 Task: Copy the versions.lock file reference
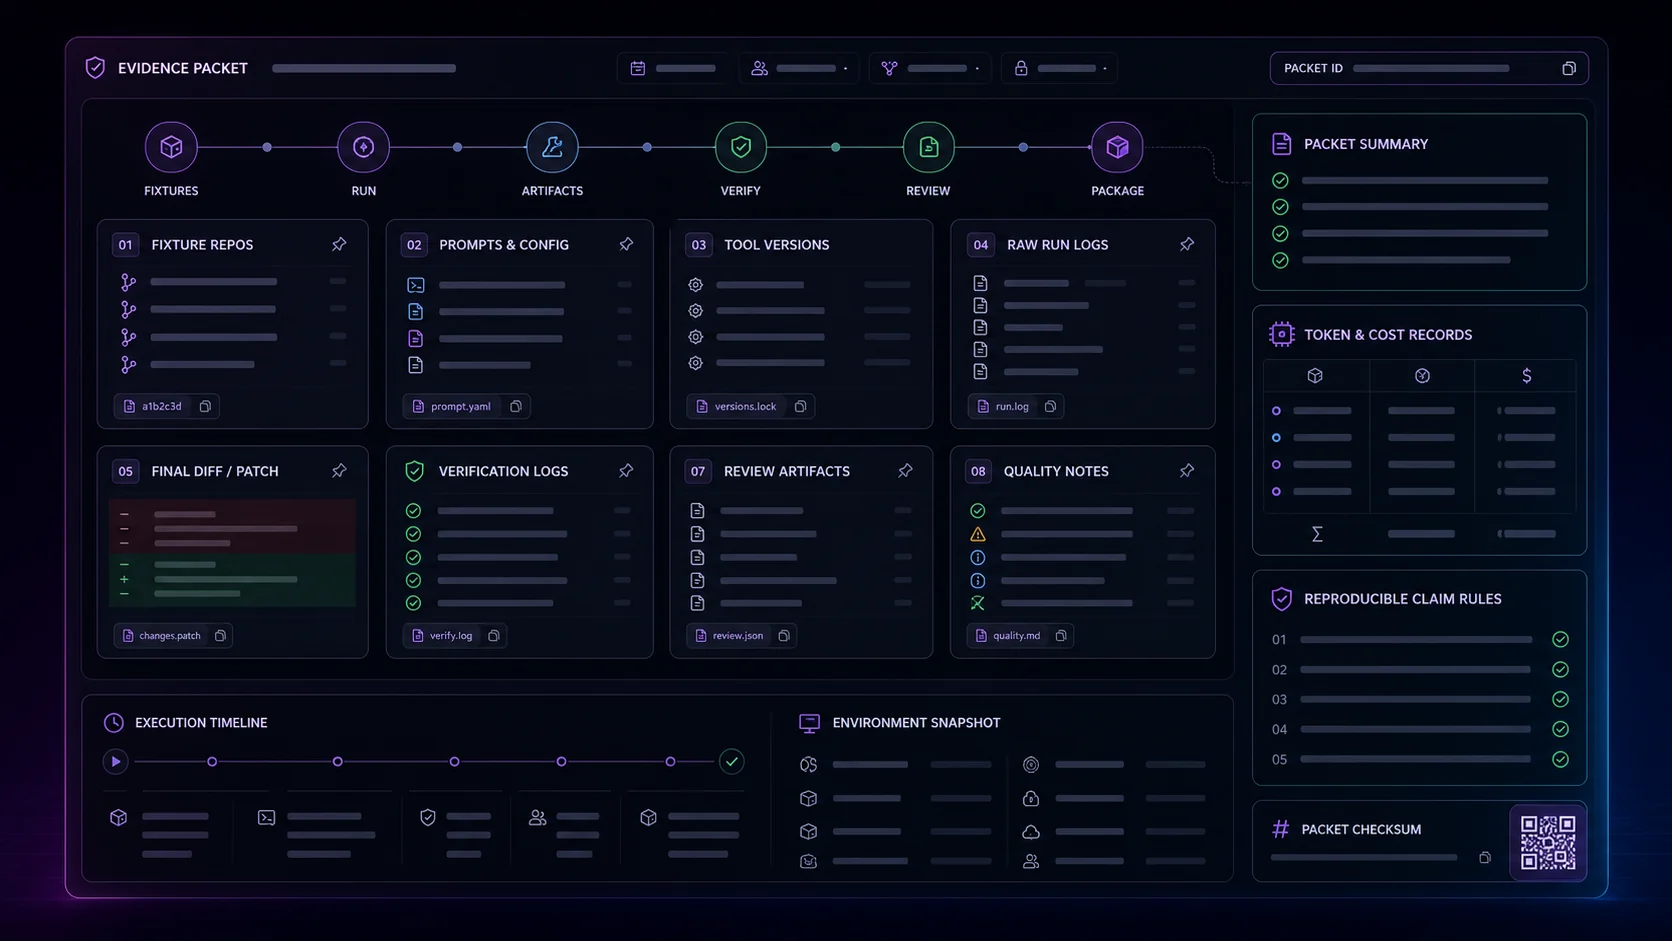(x=800, y=406)
